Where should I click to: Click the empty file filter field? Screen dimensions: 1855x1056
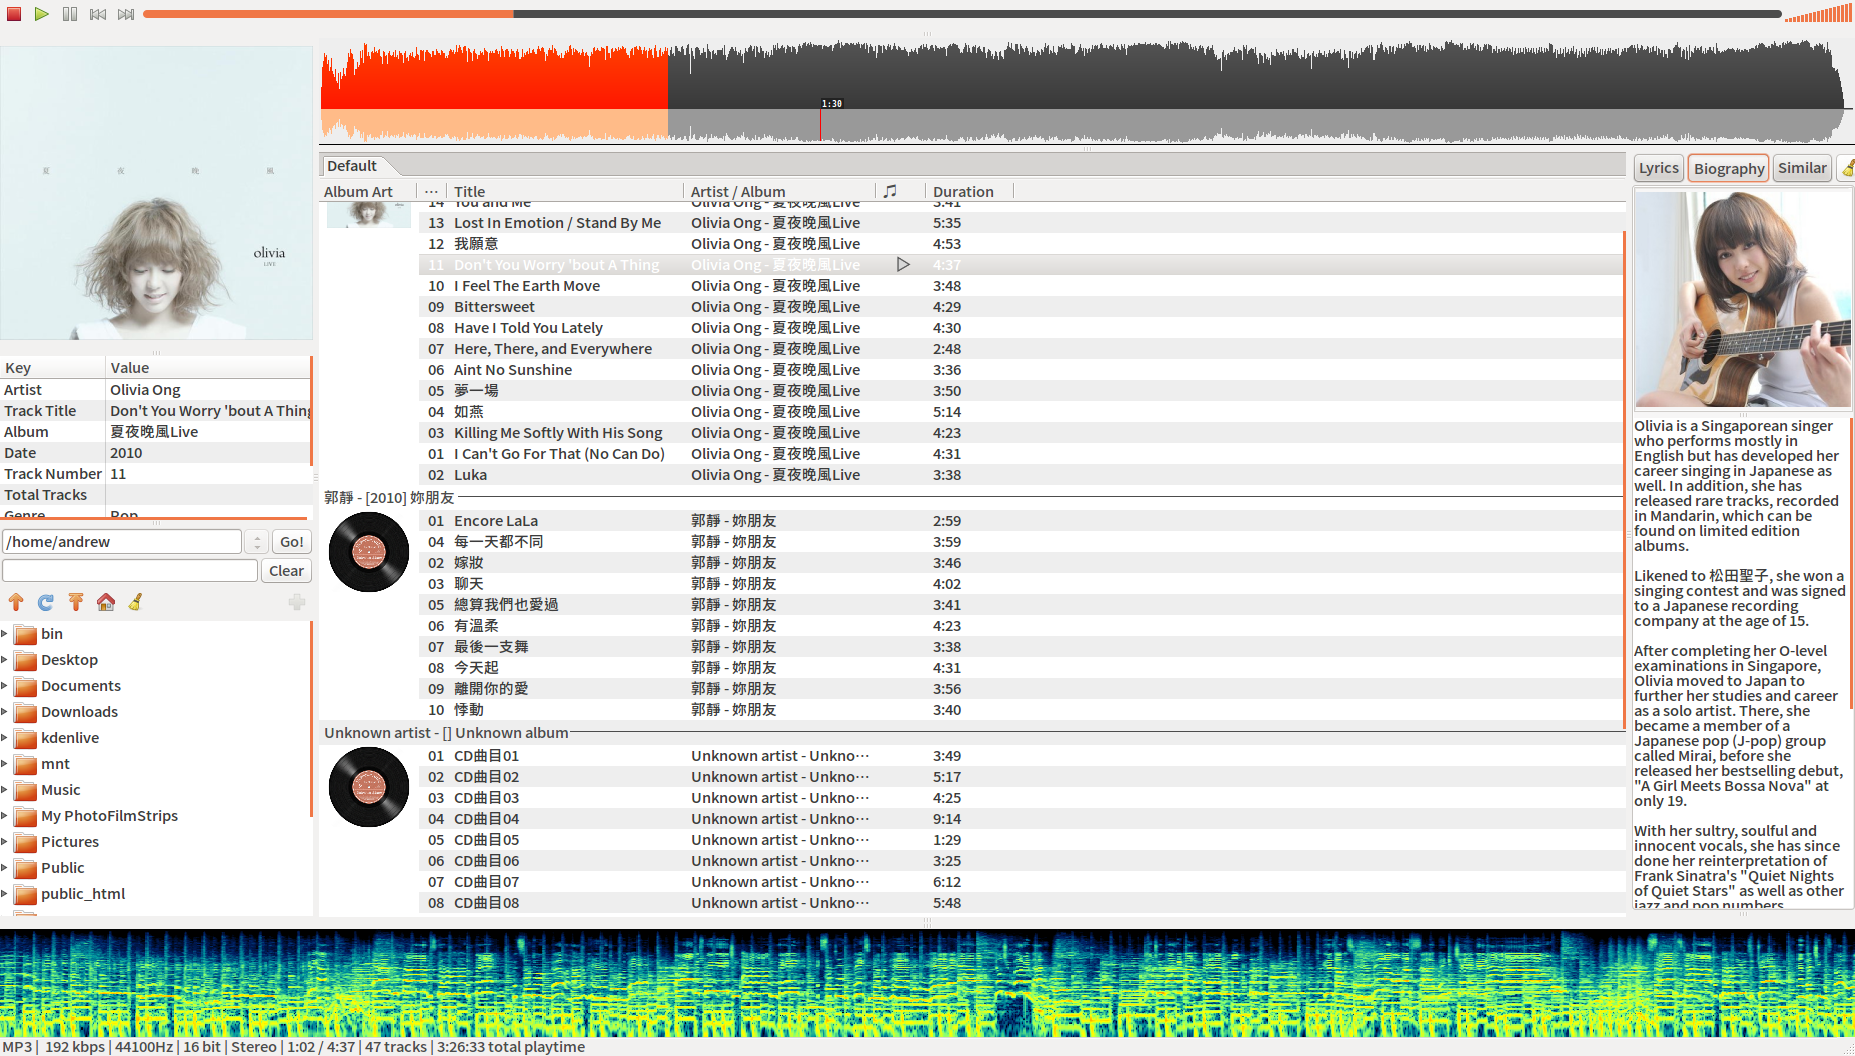coord(130,571)
